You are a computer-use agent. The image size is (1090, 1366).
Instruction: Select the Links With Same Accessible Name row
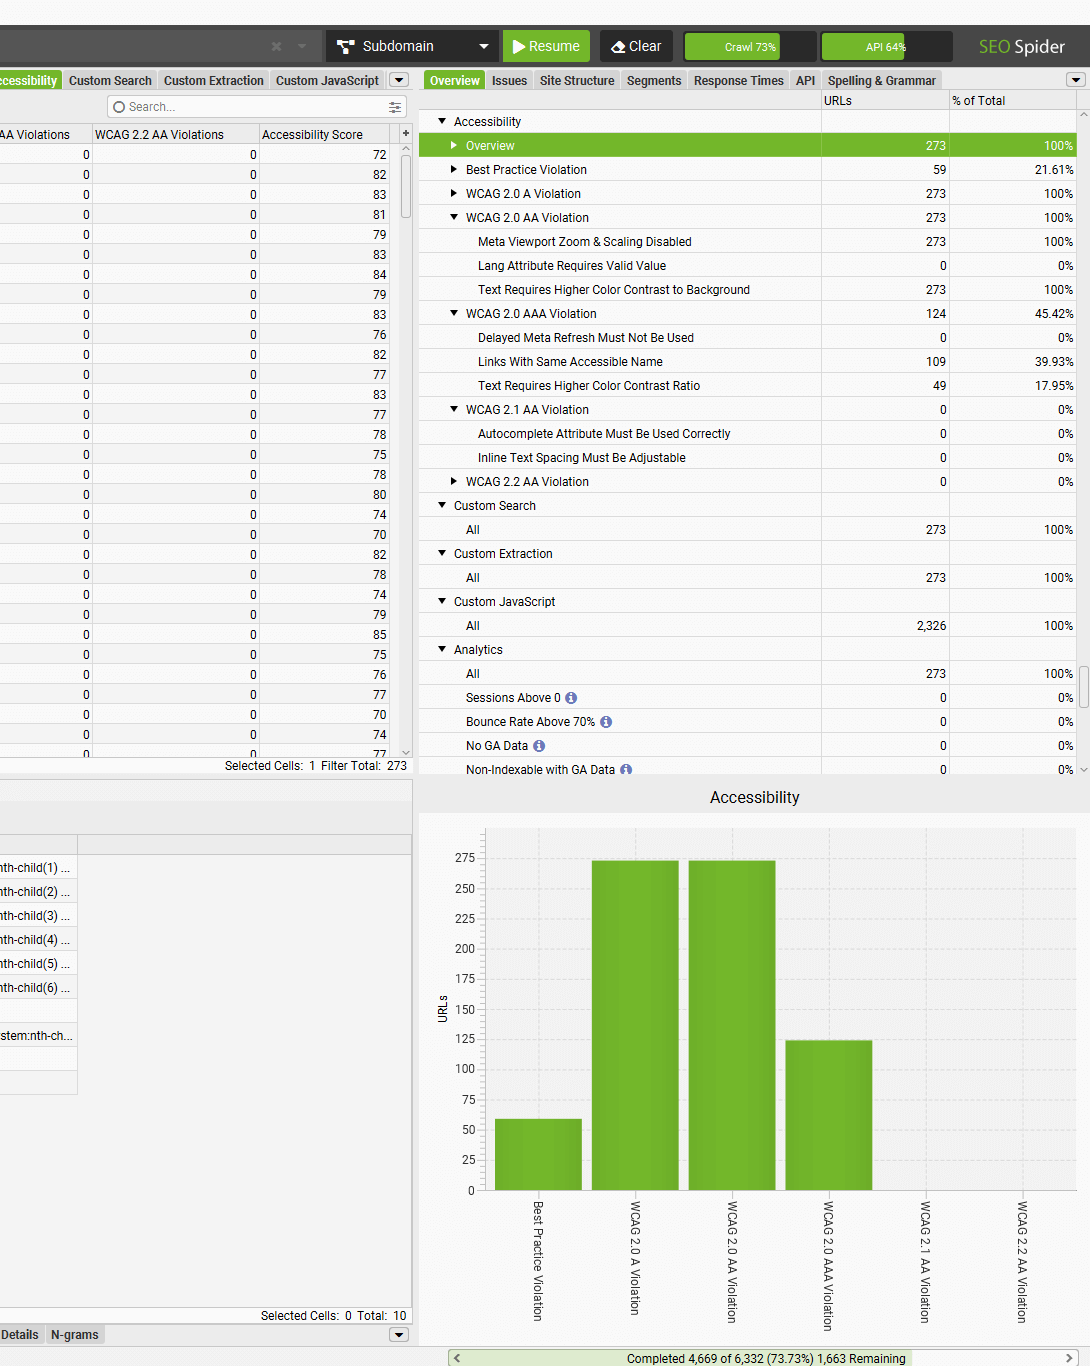(x=570, y=362)
